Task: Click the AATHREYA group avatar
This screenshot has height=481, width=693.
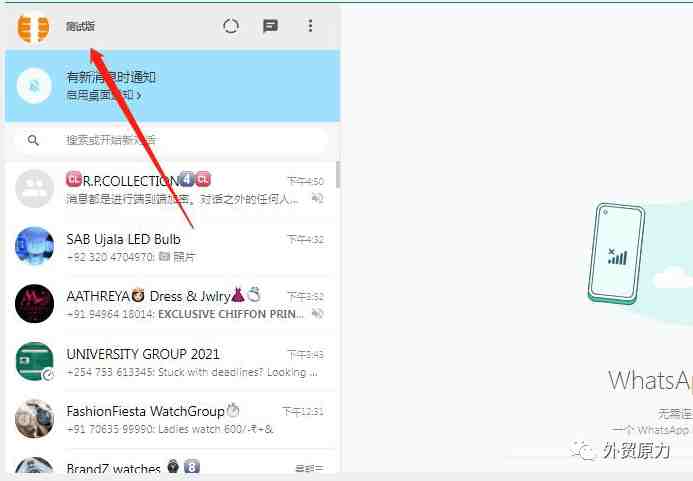Action: pyautogui.click(x=34, y=304)
